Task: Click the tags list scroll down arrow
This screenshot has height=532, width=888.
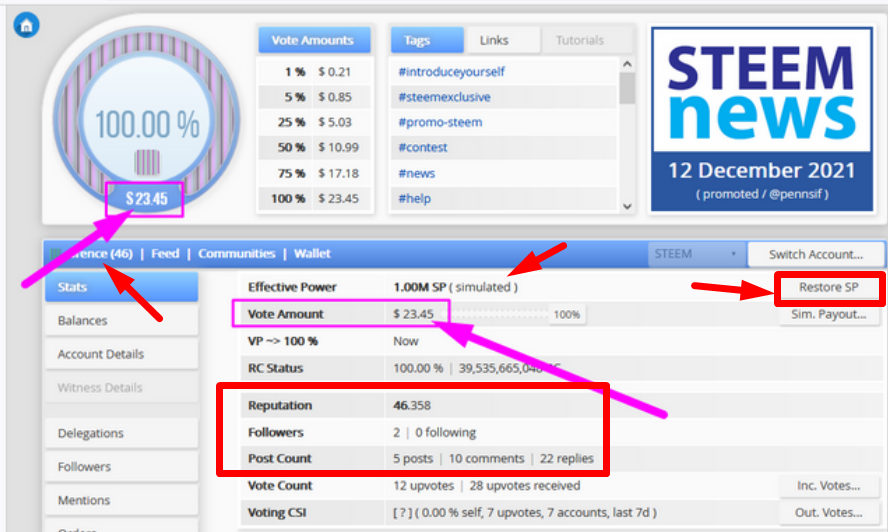Action: coord(627,206)
